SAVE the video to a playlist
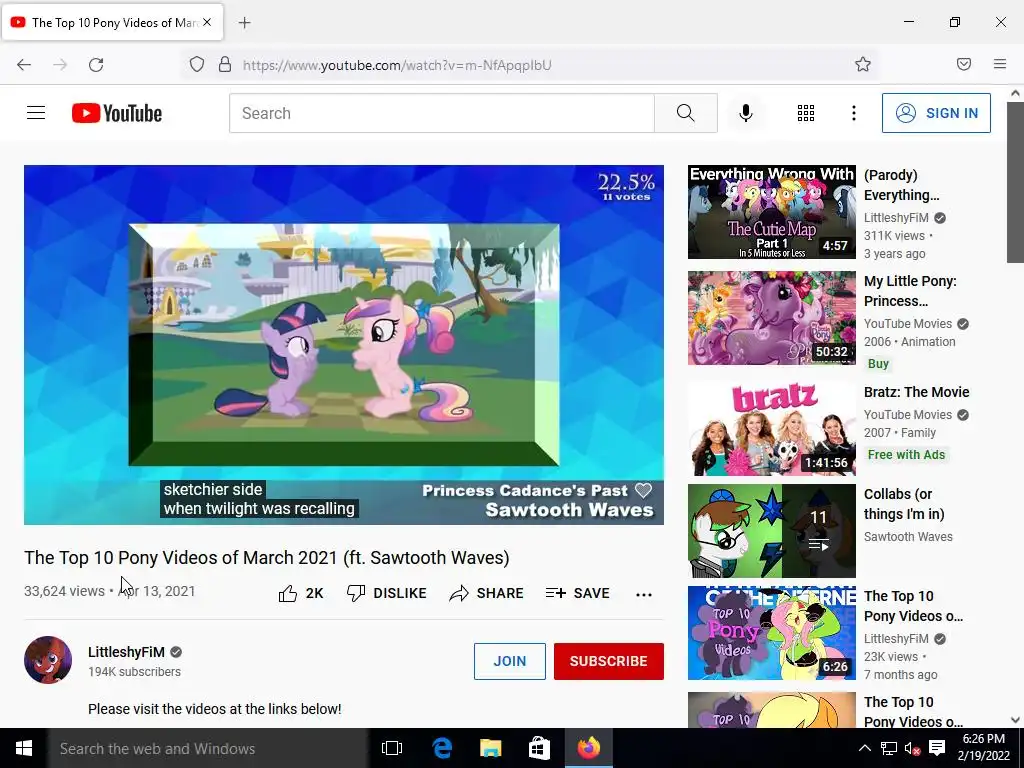The height and width of the screenshot is (768, 1024). pyautogui.click(x=578, y=593)
